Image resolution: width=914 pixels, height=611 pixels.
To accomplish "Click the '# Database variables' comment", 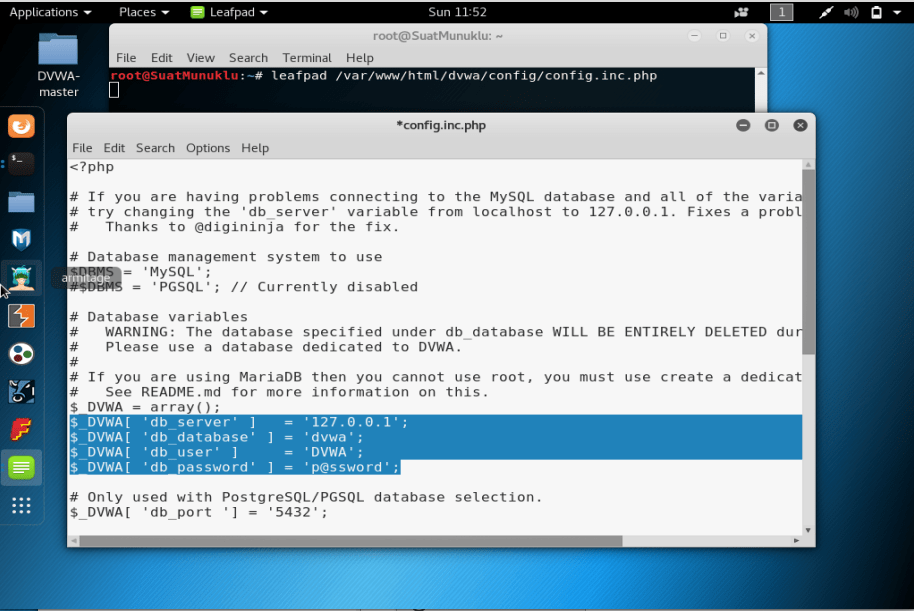I will pos(159,317).
